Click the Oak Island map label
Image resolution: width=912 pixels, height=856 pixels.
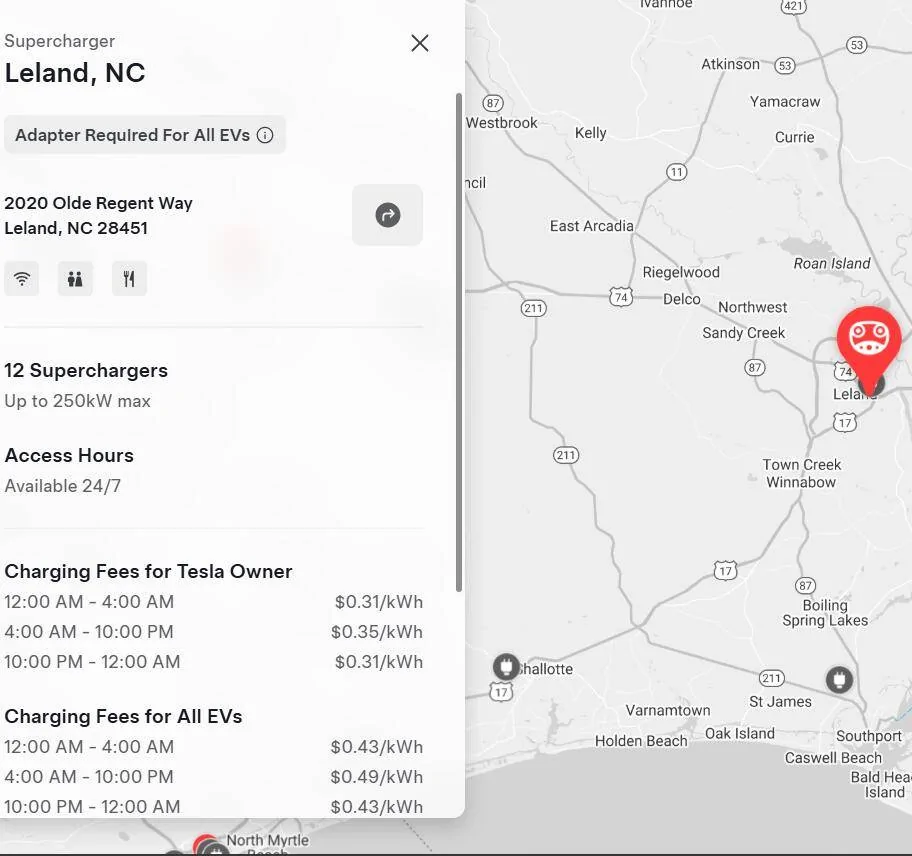[740, 734]
